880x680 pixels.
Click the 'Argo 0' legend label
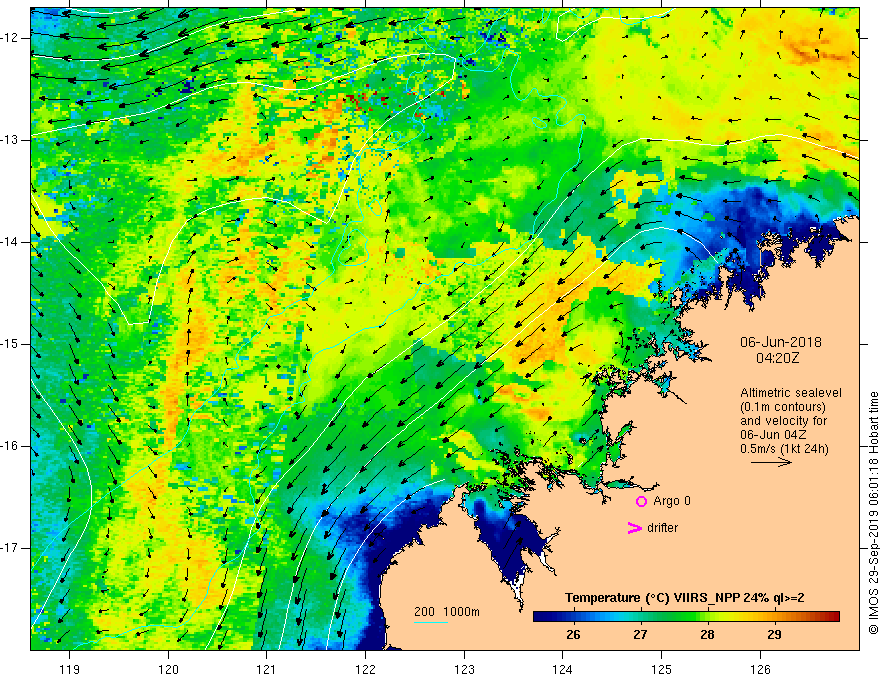pos(672,501)
